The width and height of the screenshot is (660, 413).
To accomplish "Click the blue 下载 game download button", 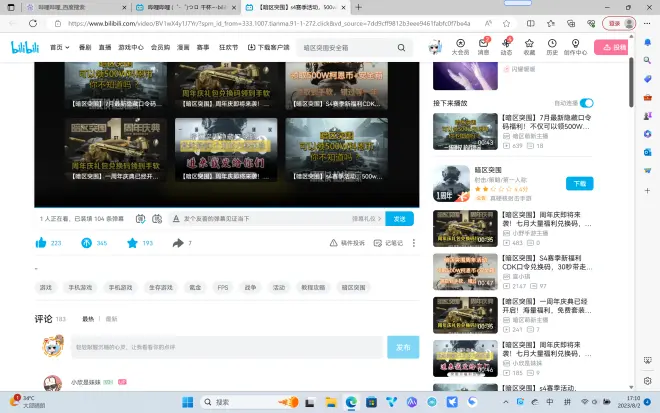I will click(580, 184).
